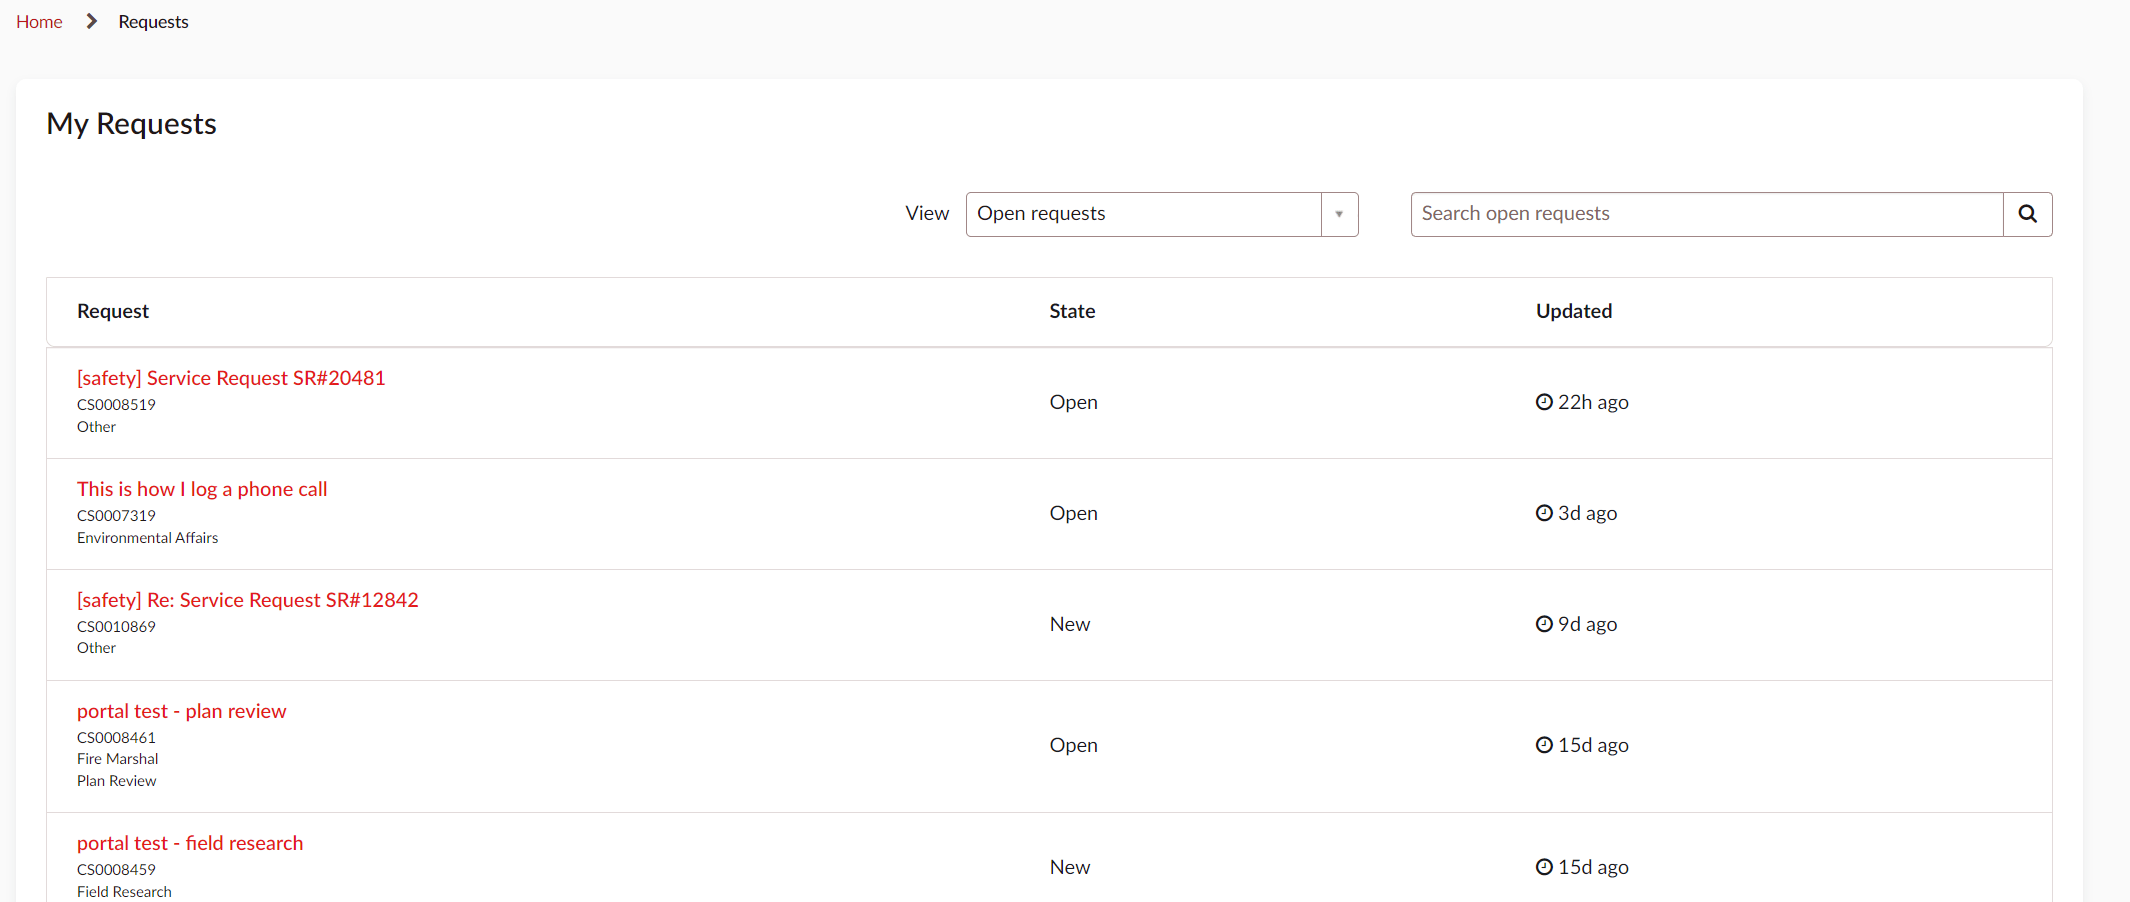
Task: Click clock icon on field research row
Action: [1544, 867]
